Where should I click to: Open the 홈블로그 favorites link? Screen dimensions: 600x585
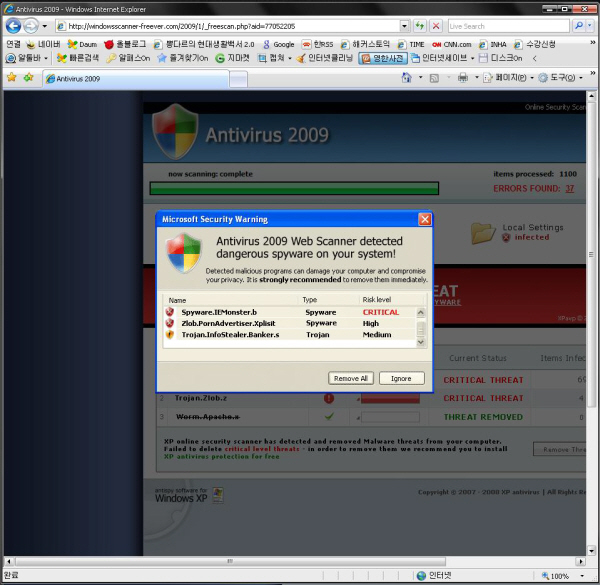click(x=125, y=44)
